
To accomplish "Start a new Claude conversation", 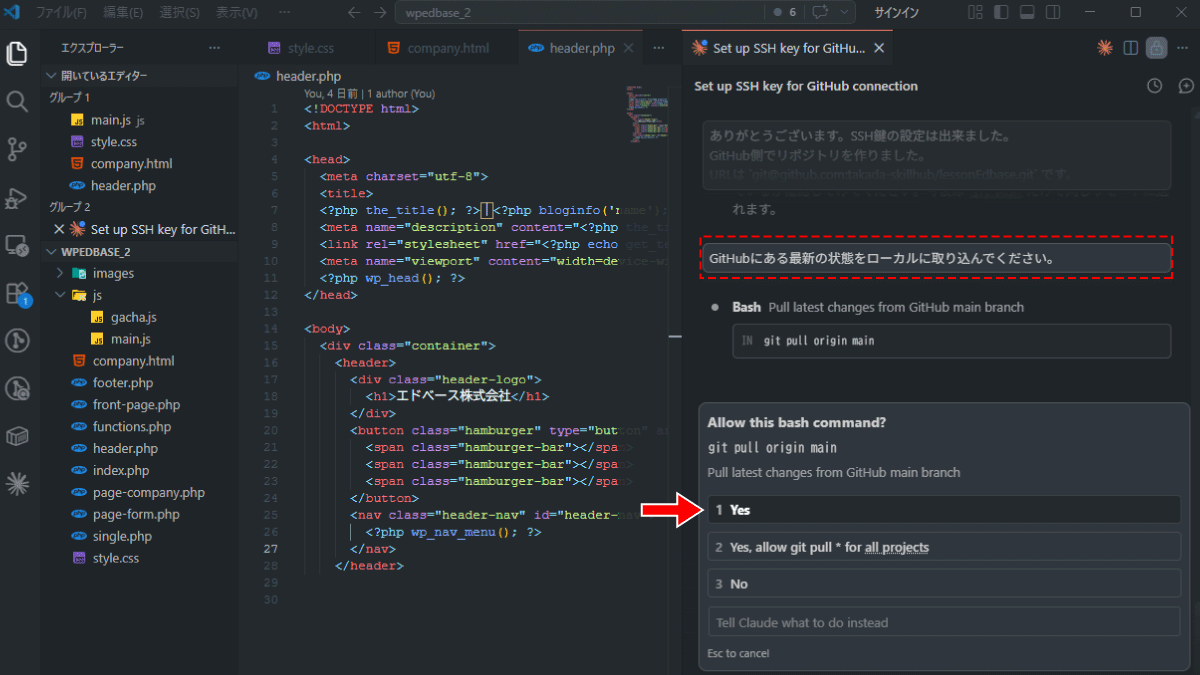I will (1186, 86).
